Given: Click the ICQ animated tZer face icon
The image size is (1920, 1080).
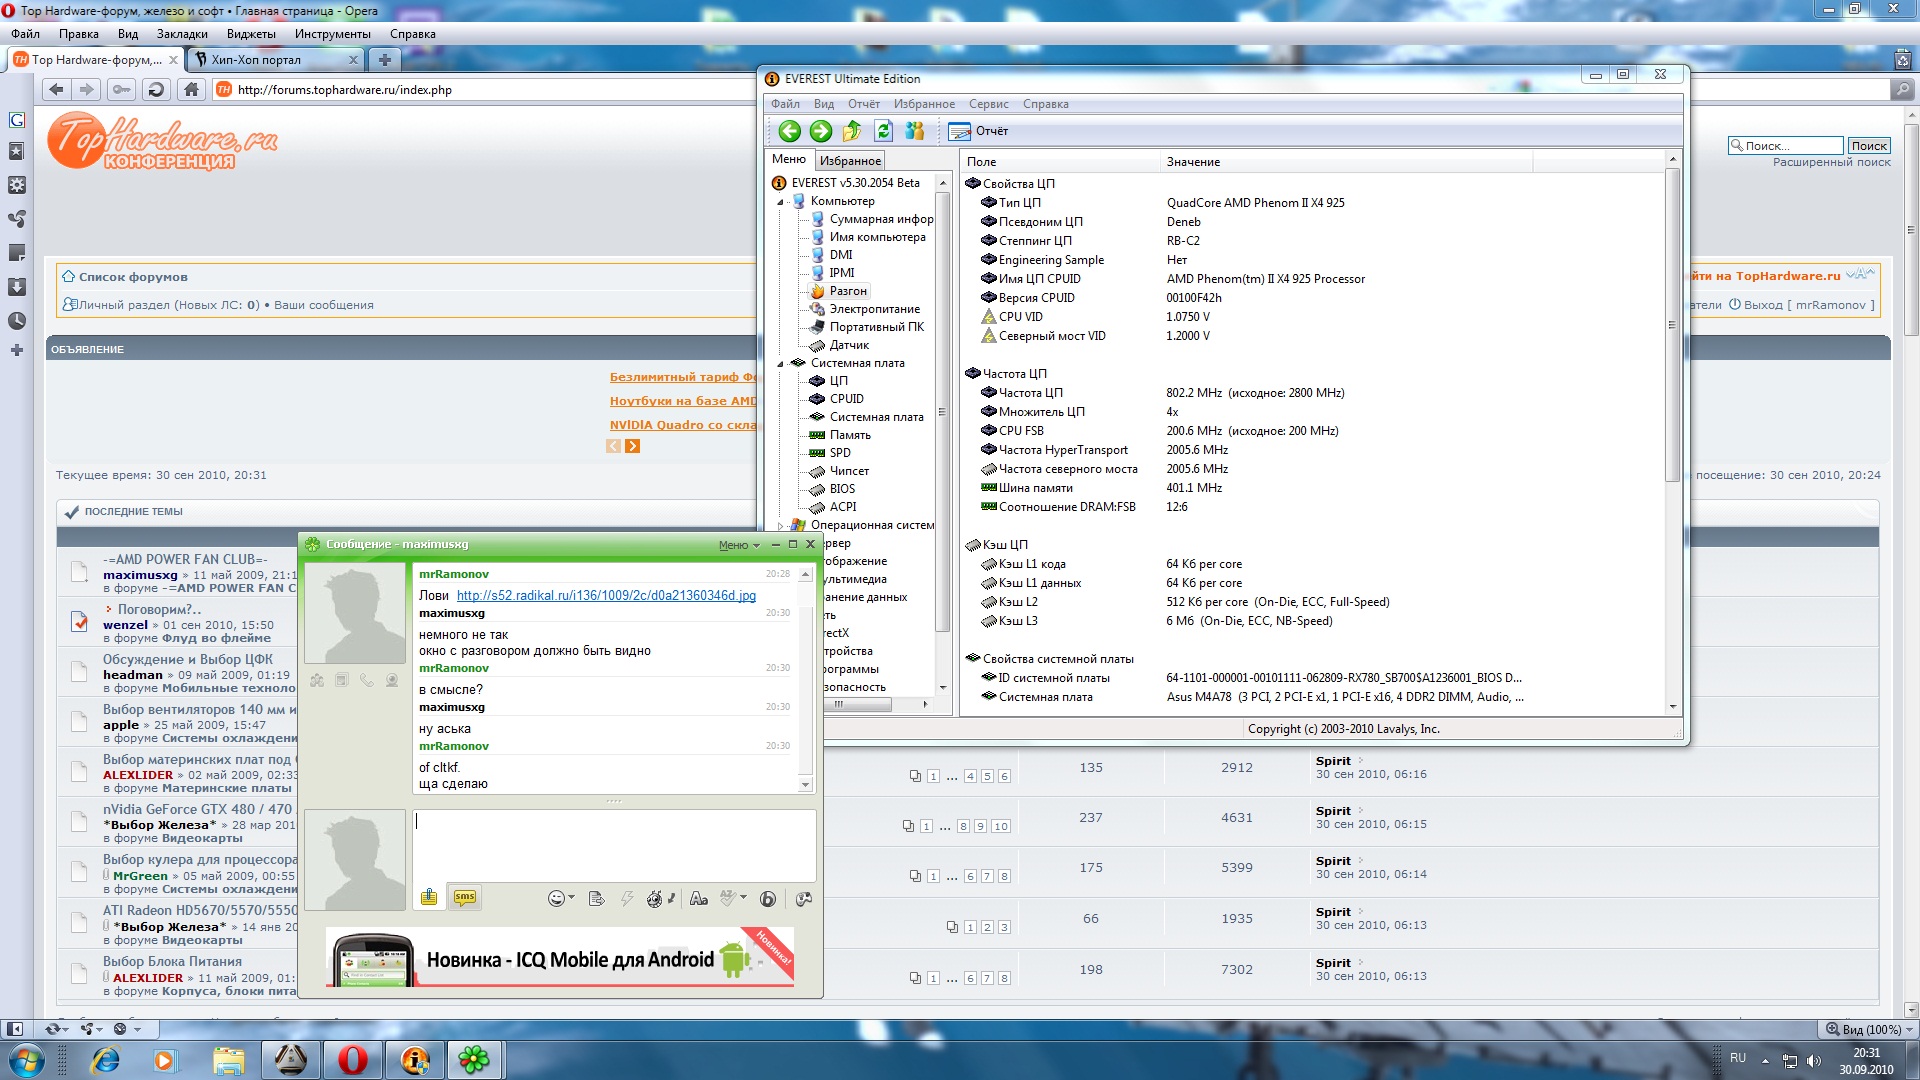Looking at the screenshot, I should click(x=655, y=899).
